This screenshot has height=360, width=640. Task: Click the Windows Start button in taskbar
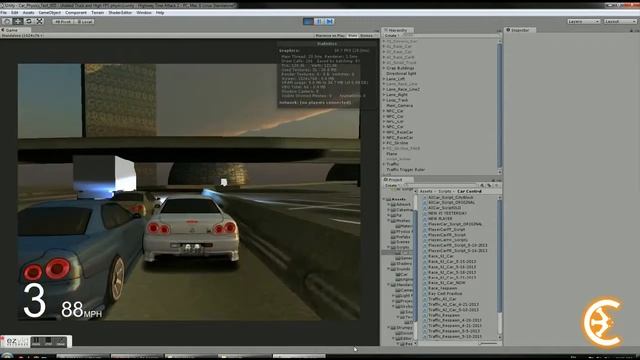(x=7, y=357)
